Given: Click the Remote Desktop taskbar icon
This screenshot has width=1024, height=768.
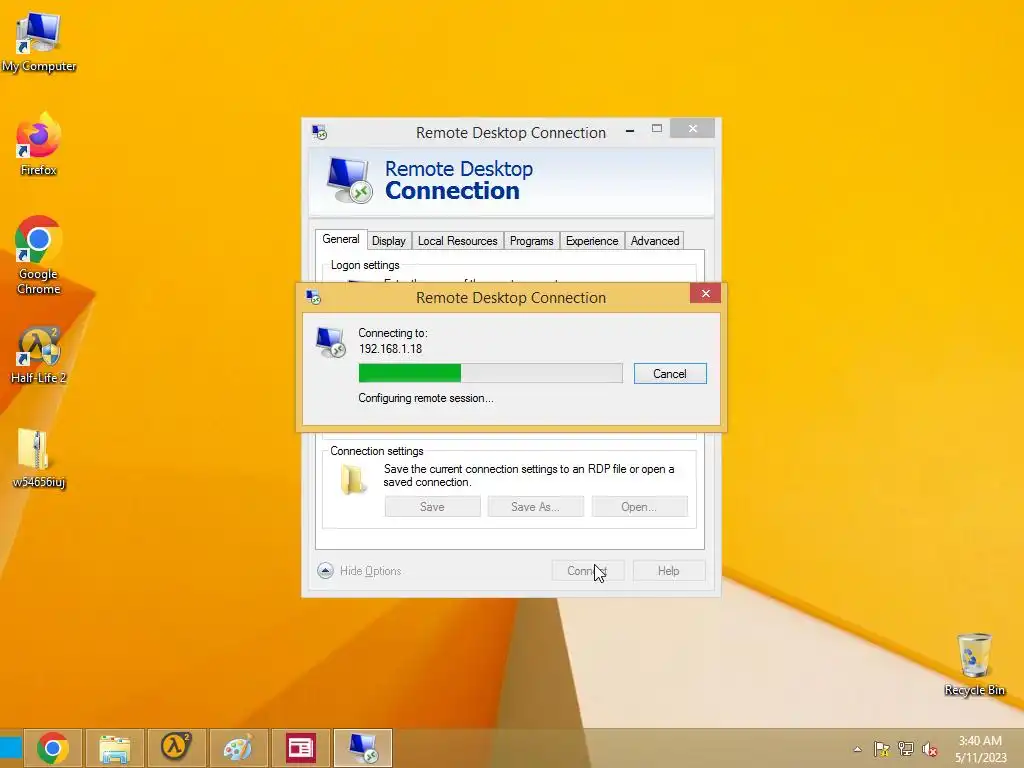Looking at the screenshot, I should pyautogui.click(x=362, y=748).
